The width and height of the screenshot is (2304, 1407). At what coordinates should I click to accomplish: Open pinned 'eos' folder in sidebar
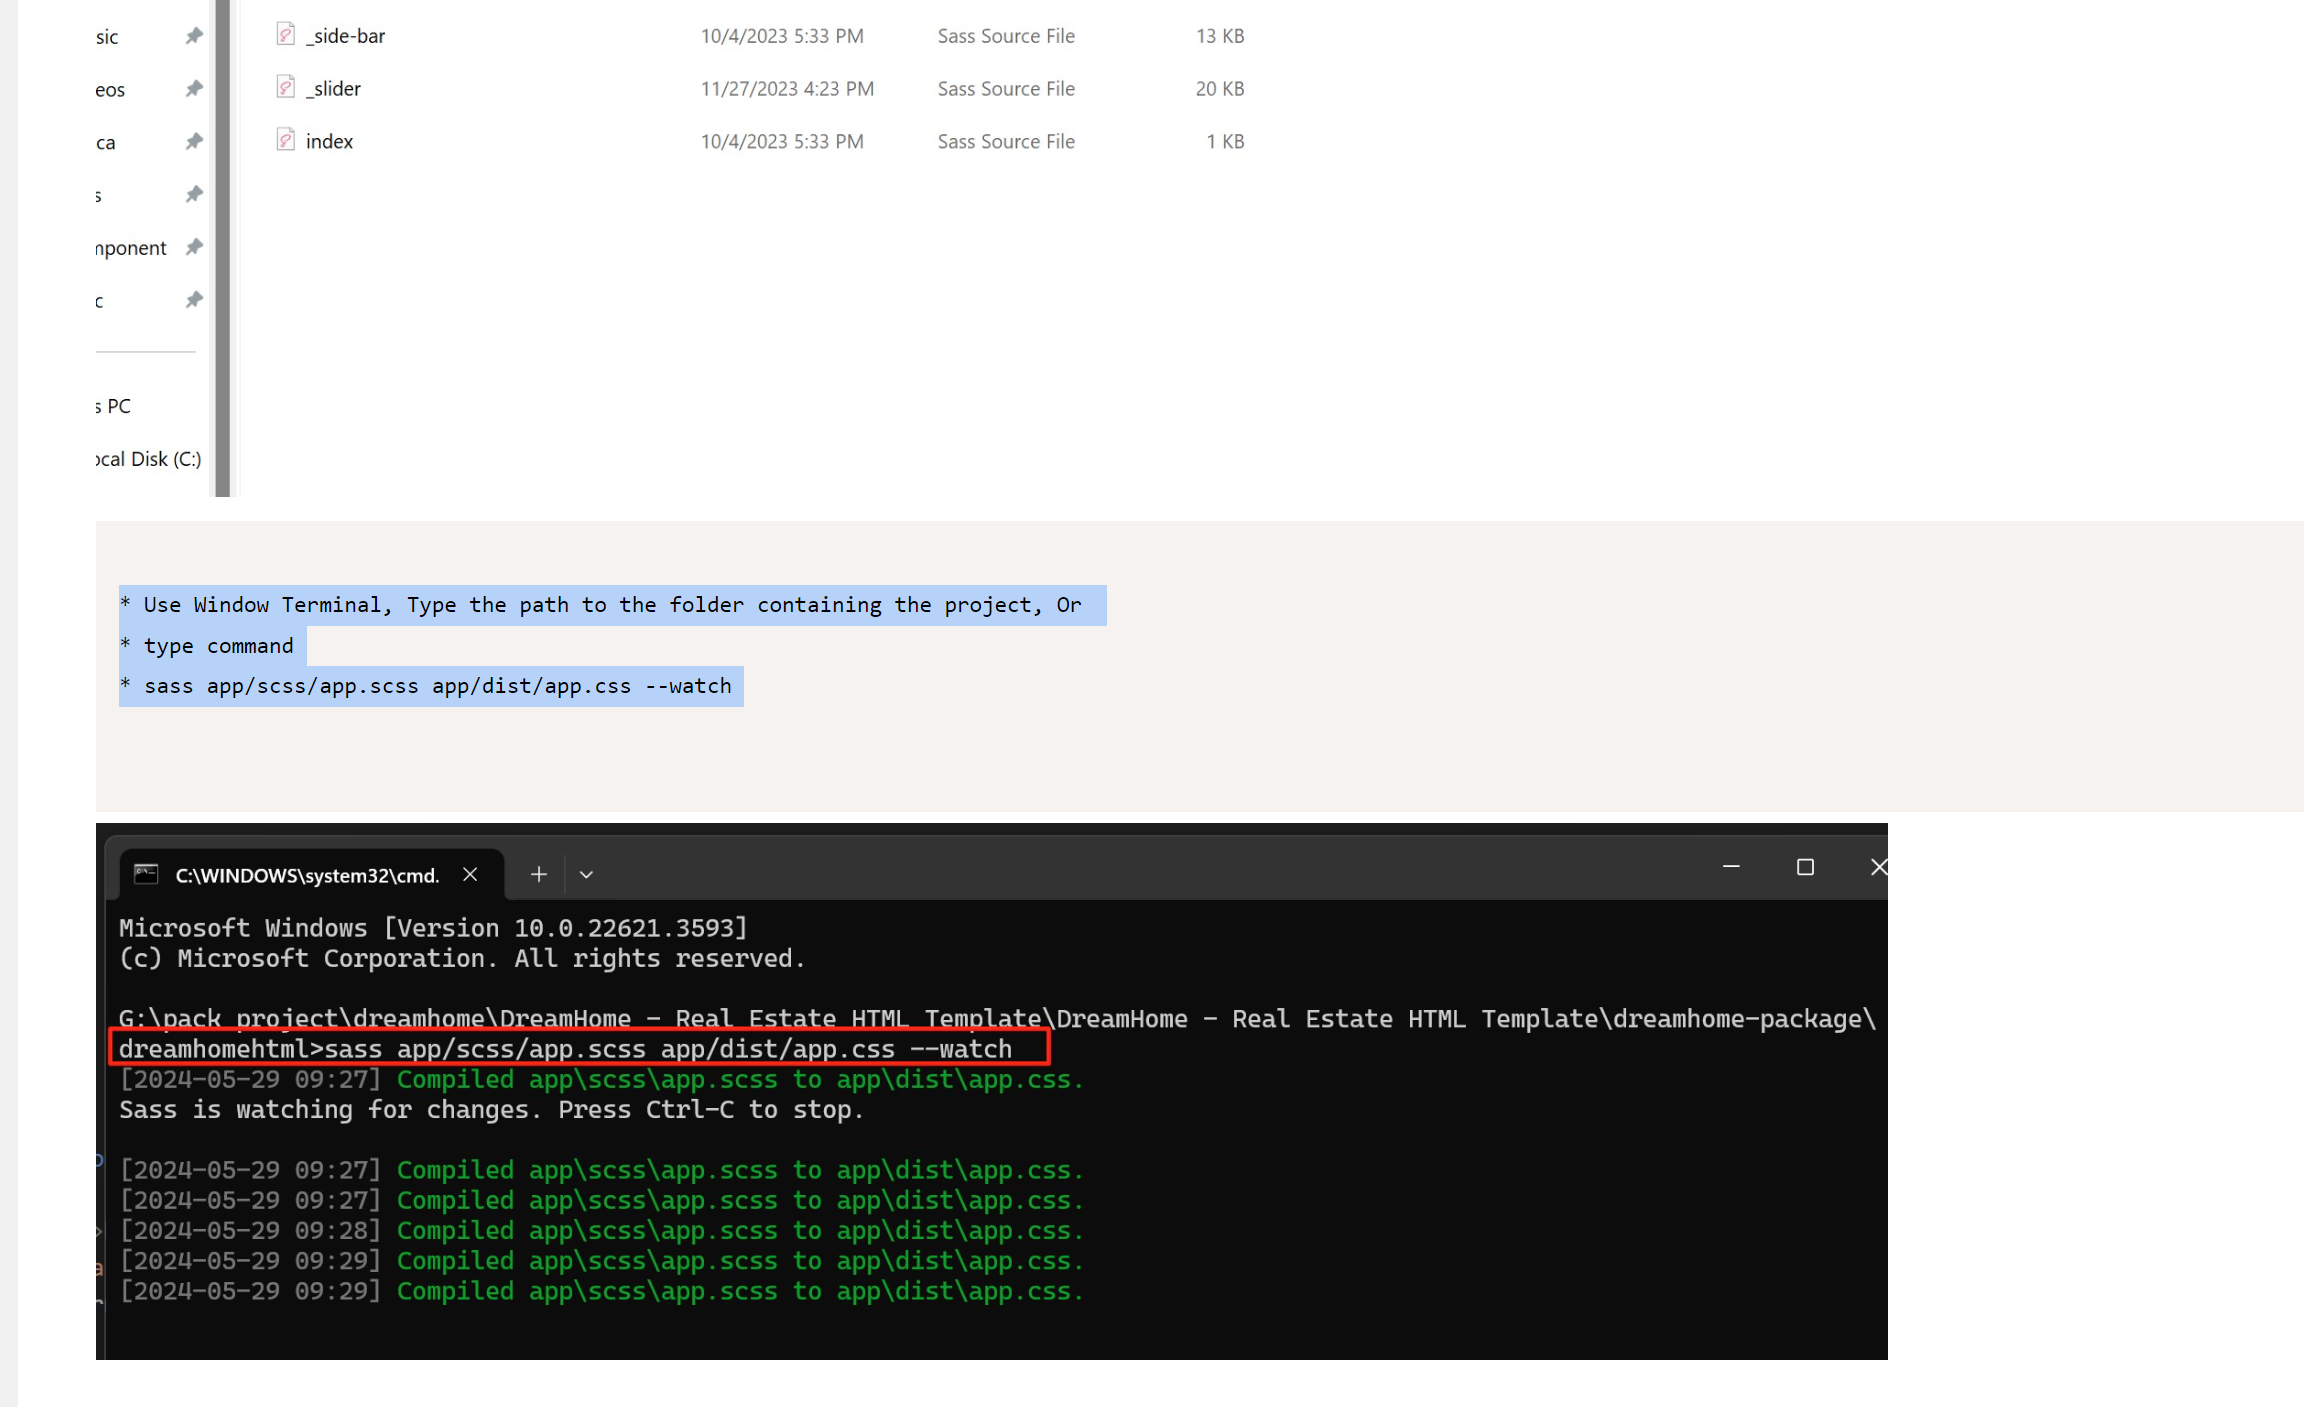pyautogui.click(x=110, y=90)
